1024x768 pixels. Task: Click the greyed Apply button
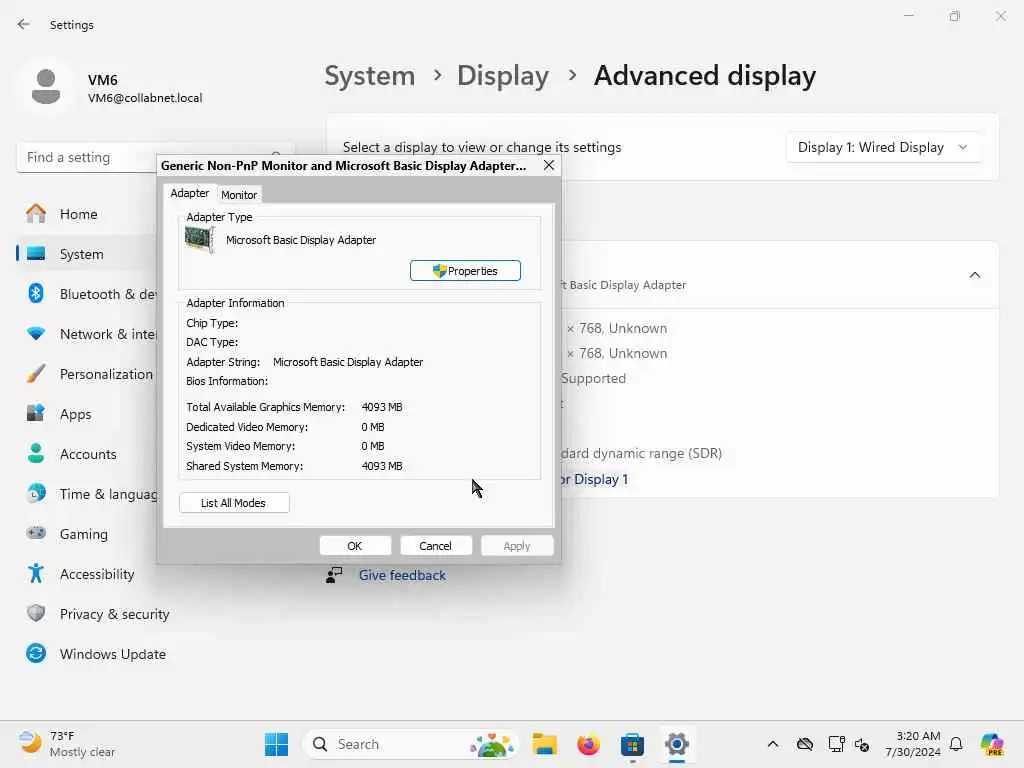517,545
